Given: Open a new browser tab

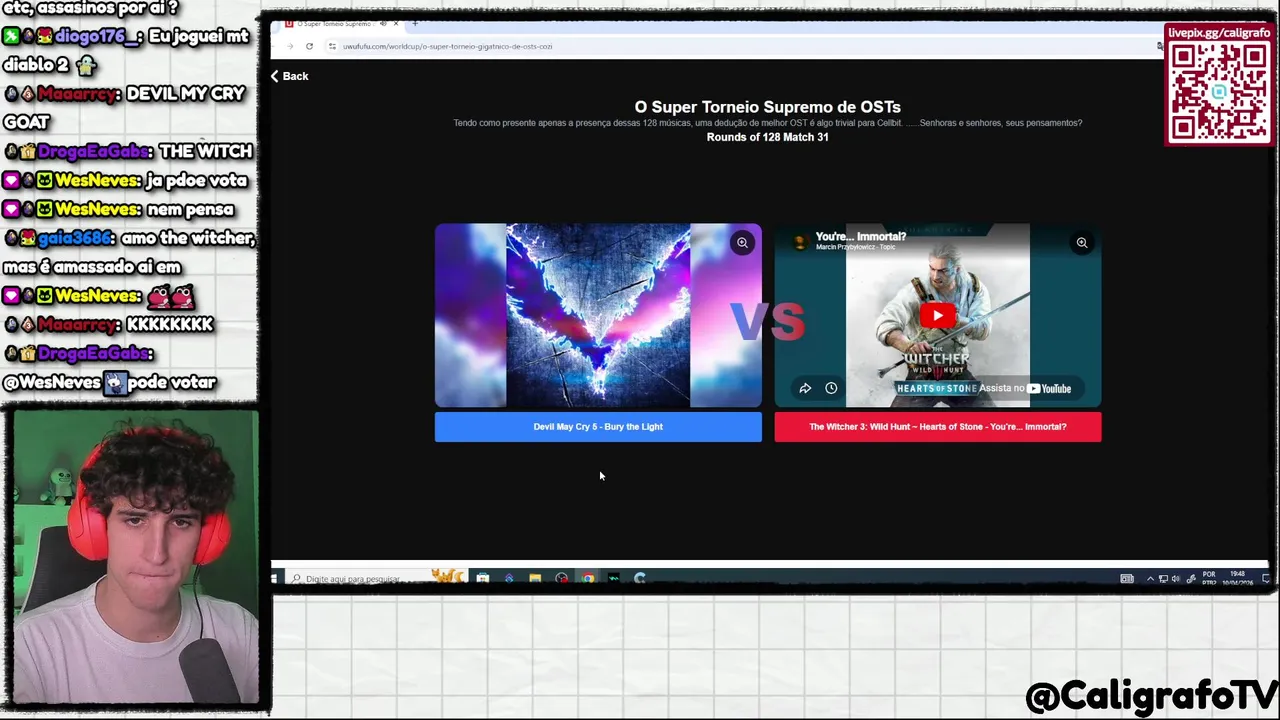Looking at the screenshot, I should pyautogui.click(x=415, y=24).
